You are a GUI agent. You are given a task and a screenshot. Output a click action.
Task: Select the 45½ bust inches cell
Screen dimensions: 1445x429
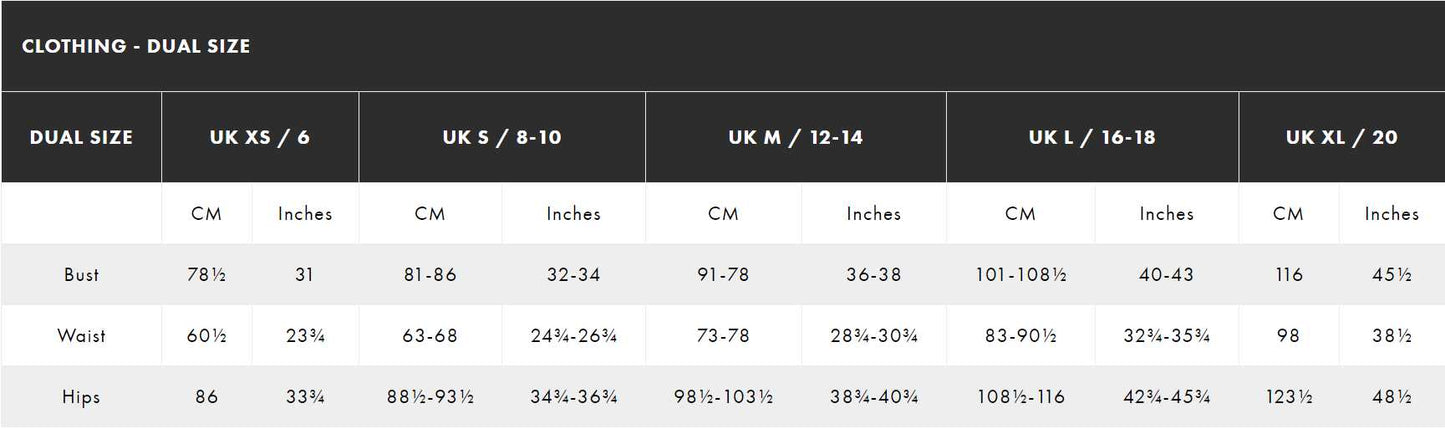(x=1392, y=274)
